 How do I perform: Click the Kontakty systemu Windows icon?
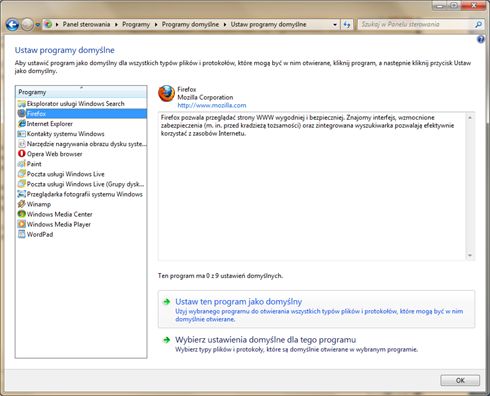point(22,134)
